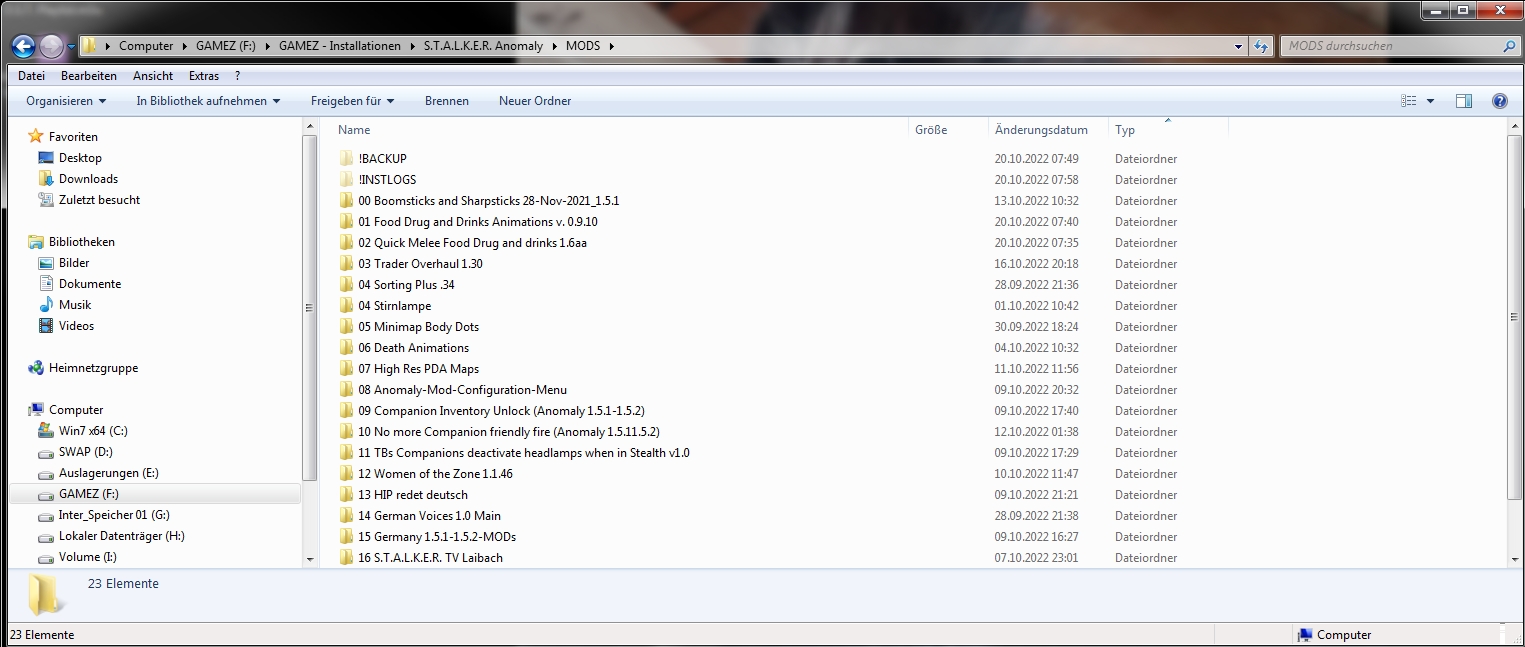1525x647 pixels.
Task: Select Inter_Speicher 01 (G:) drive
Action: point(114,514)
